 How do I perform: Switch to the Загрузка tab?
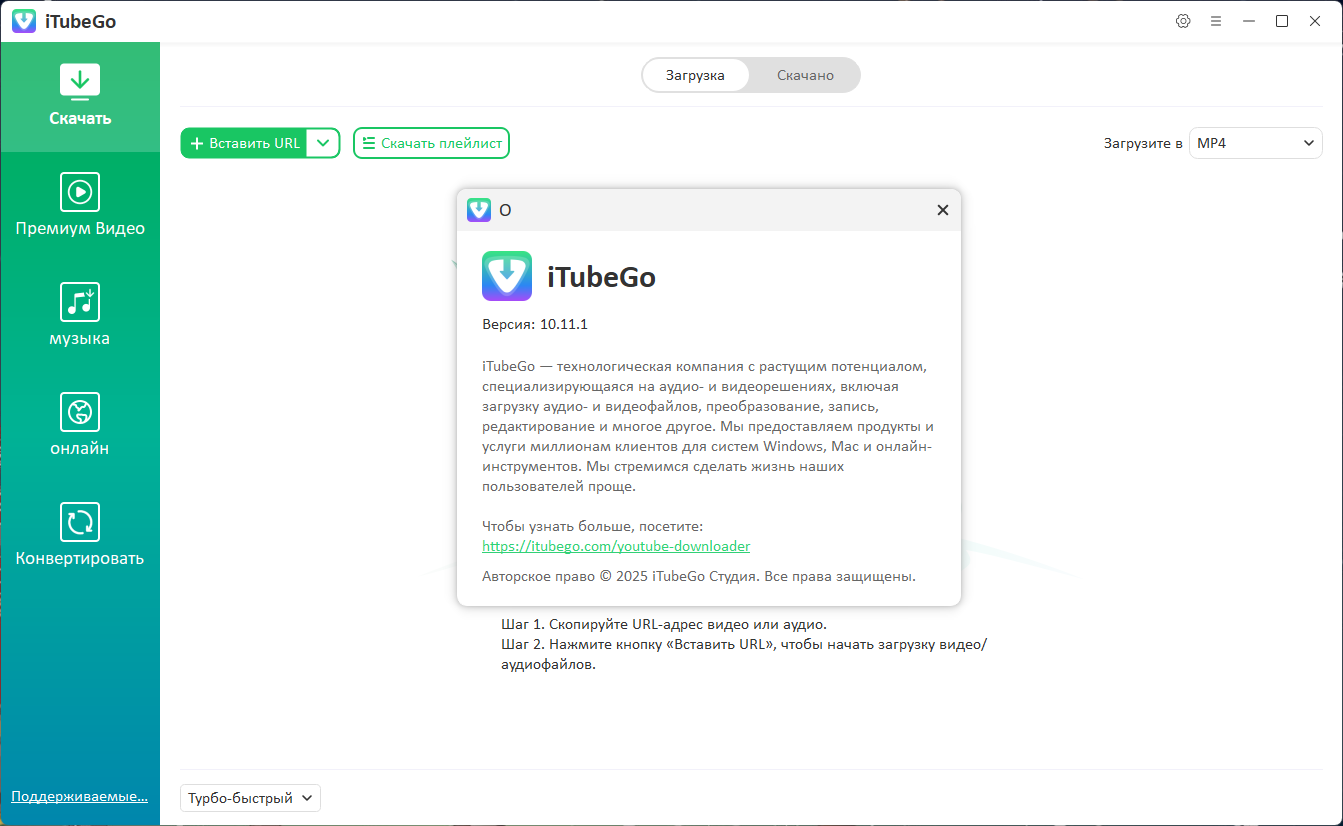pos(695,75)
